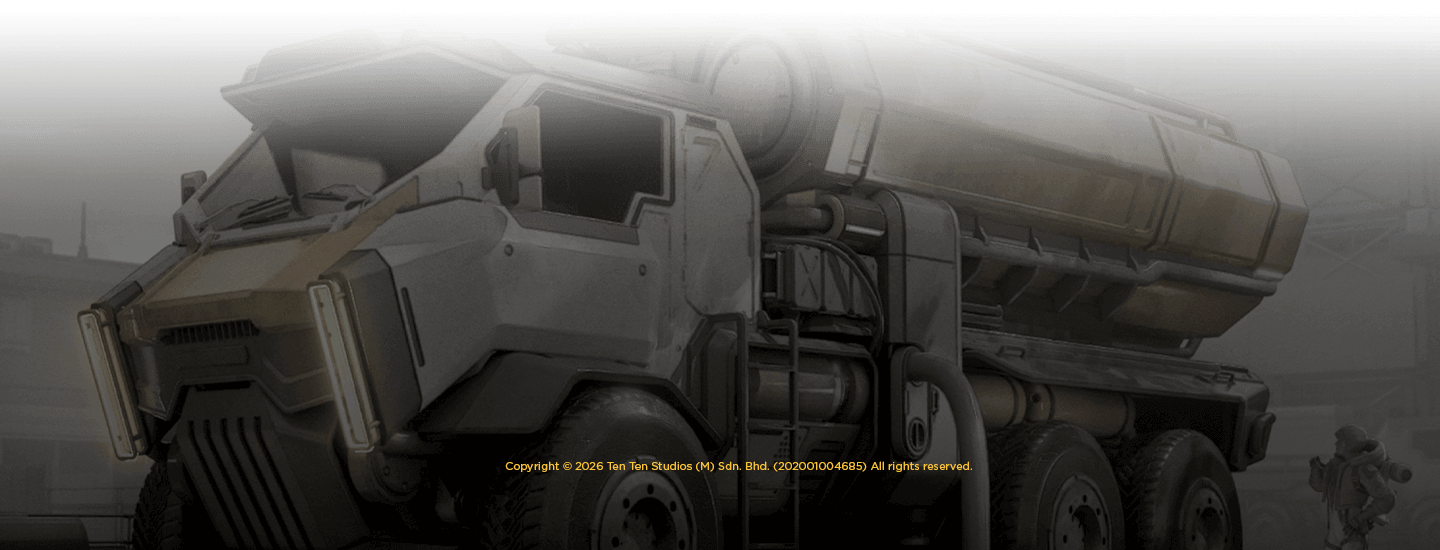Select the registration number 202001004685
The height and width of the screenshot is (550, 1440).
pos(820,466)
